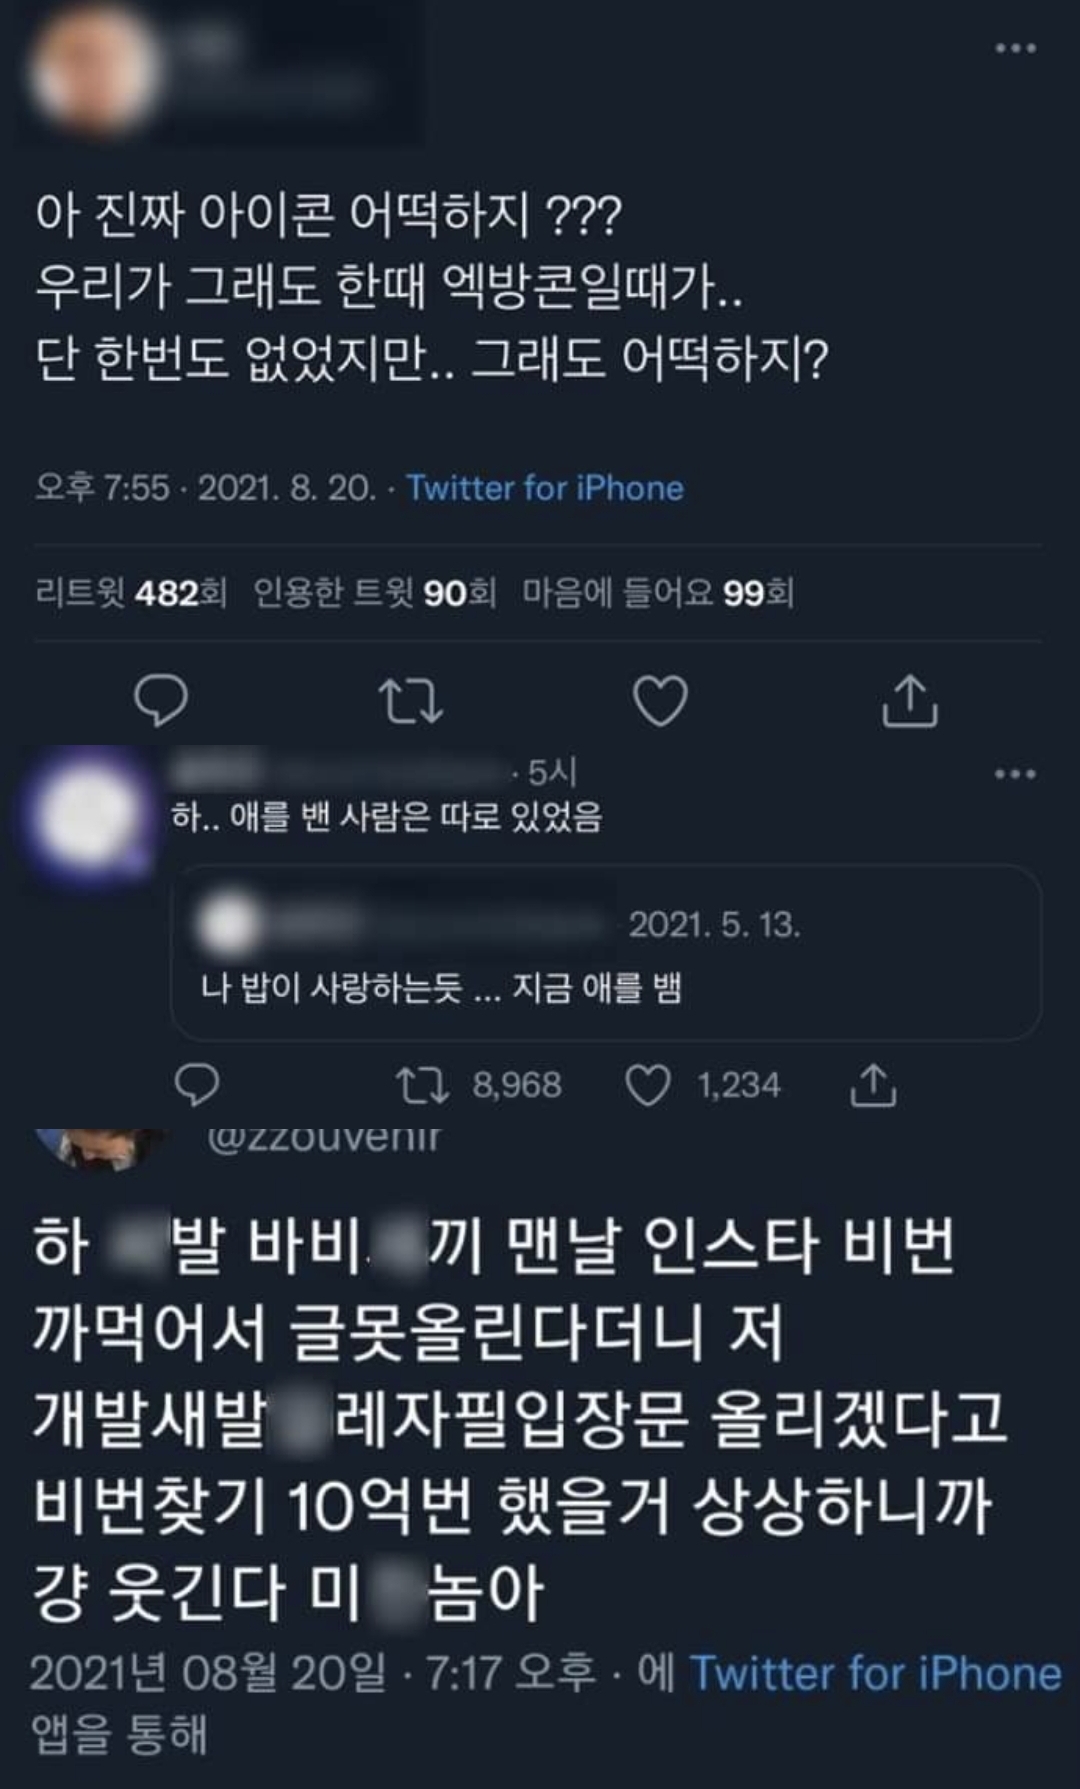Open the @zzouvenir profile handle
This screenshot has height=1789, width=1080.
coord(324,1138)
